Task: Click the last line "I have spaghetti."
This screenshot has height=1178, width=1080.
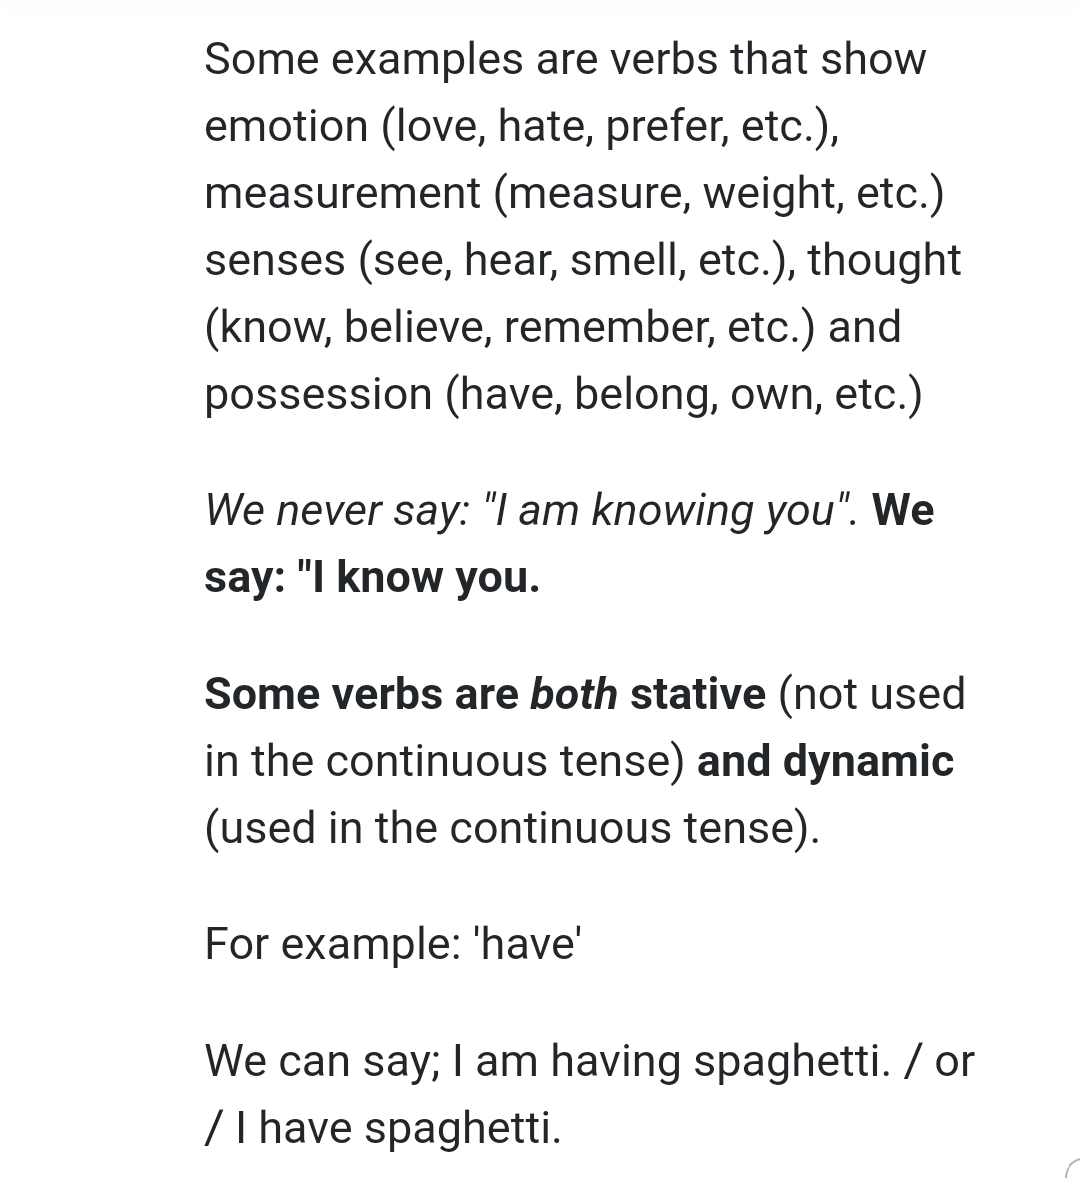Action: (x=393, y=1128)
